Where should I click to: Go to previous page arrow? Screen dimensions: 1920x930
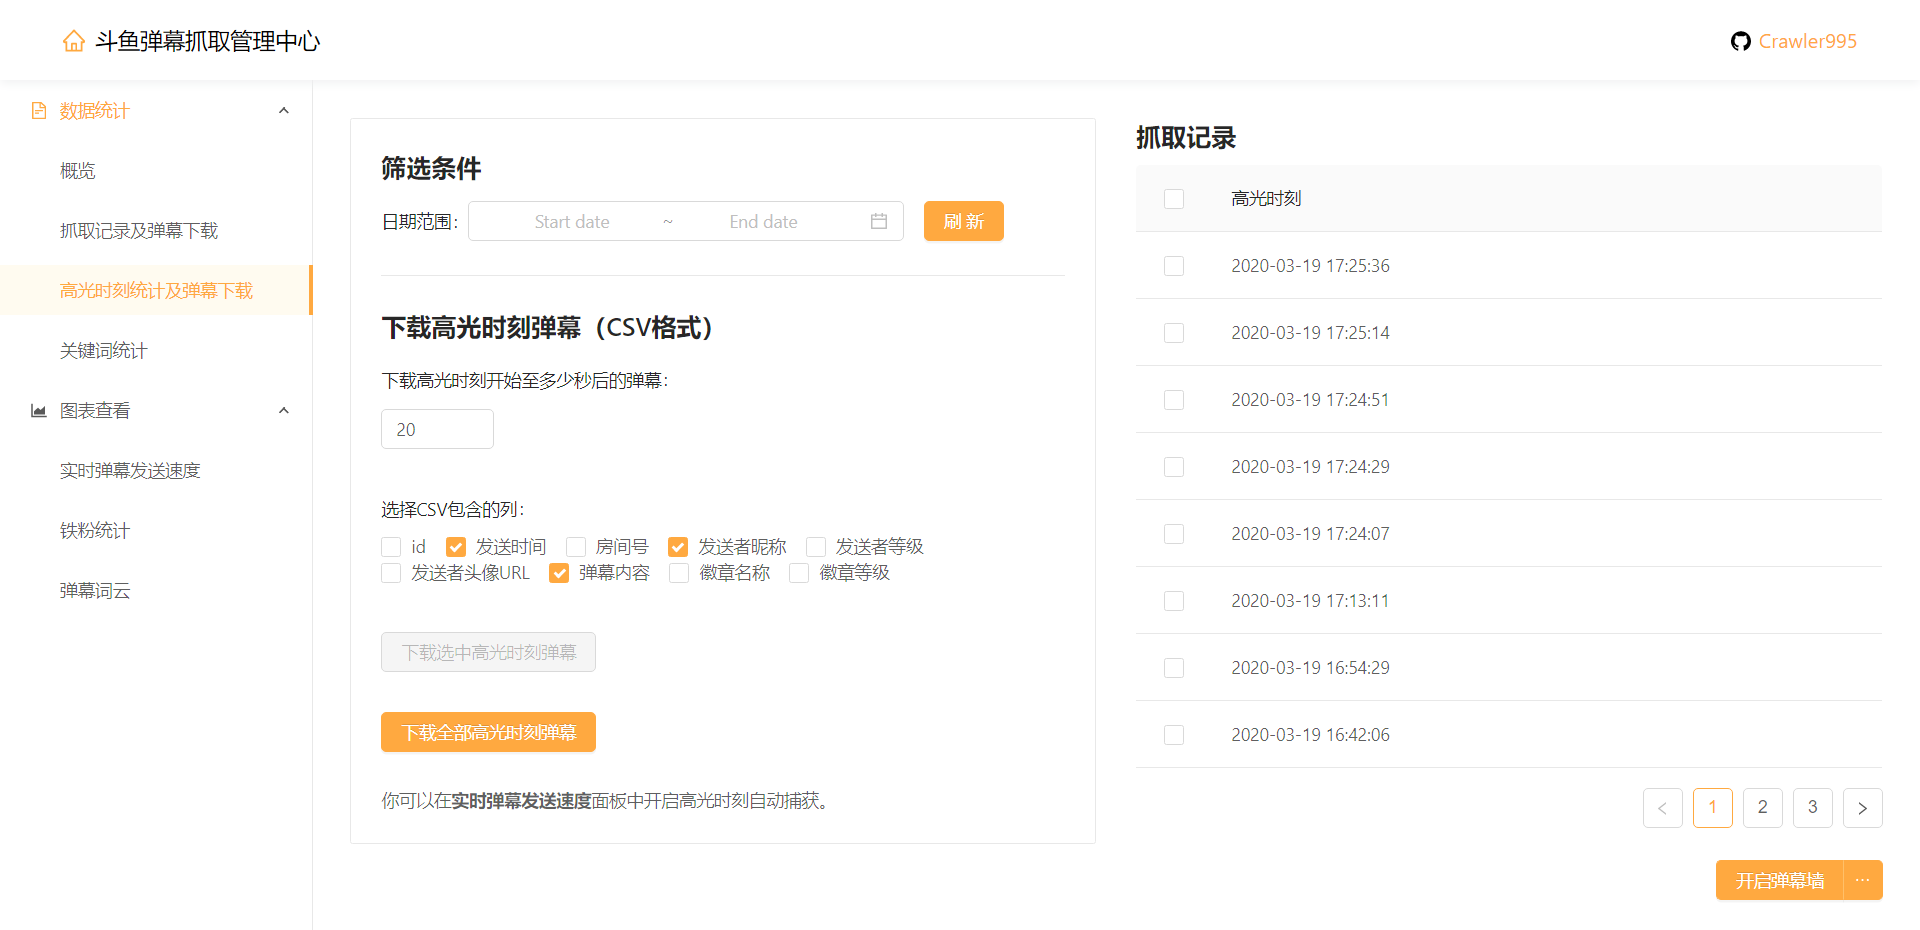point(1663,808)
